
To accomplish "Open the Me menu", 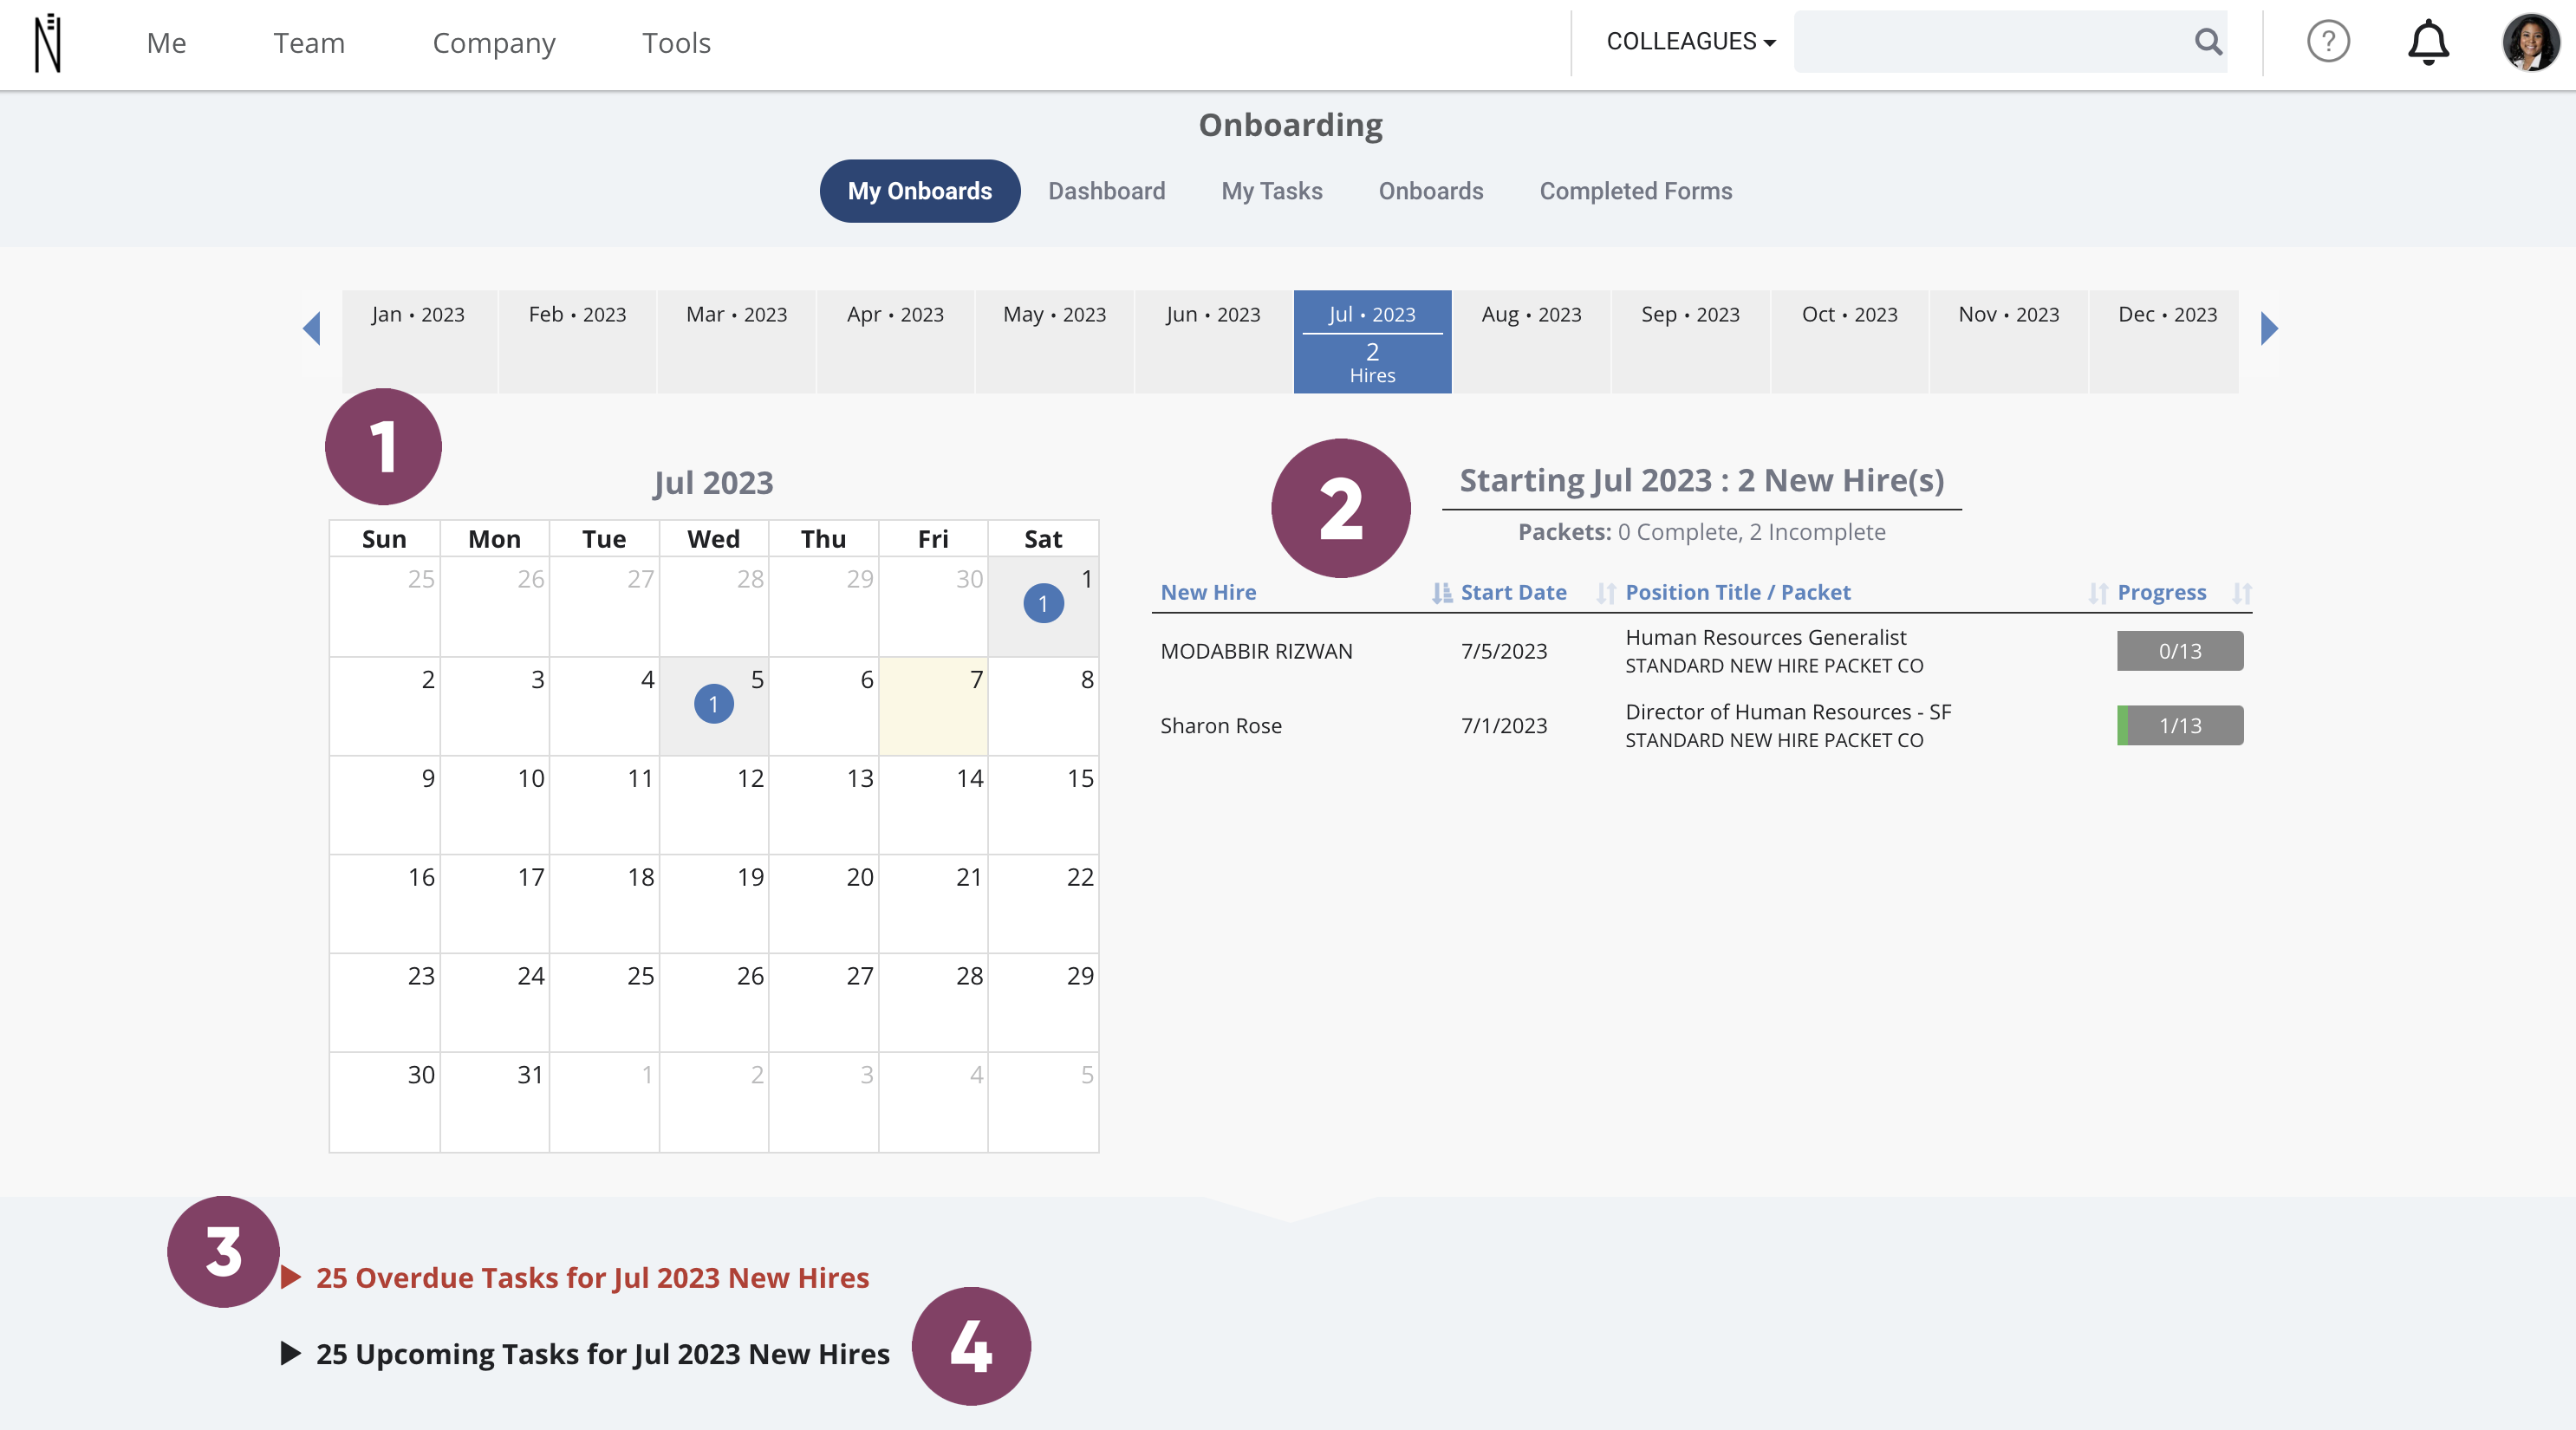I will point(166,43).
